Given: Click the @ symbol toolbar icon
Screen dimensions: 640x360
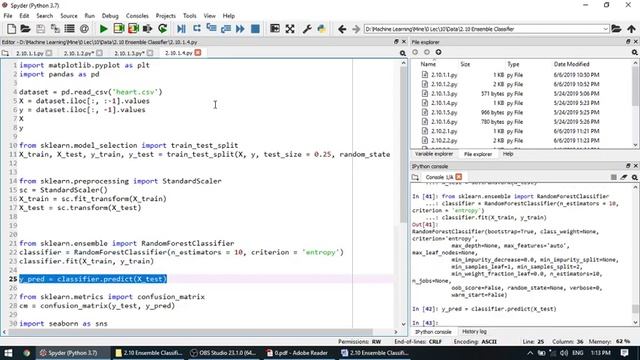Looking at the screenshot, I should pyautogui.click(x=84, y=29).
